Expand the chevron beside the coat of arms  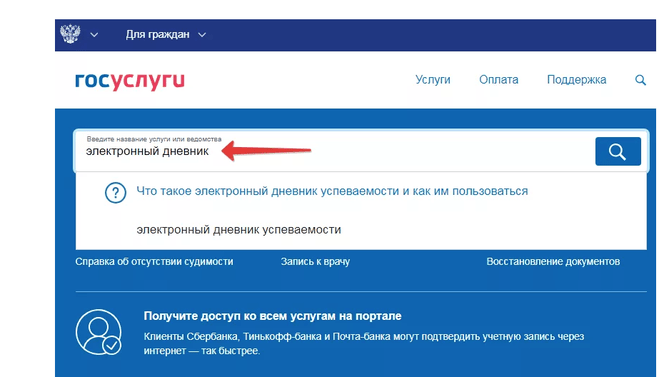[x=94, y=35]
